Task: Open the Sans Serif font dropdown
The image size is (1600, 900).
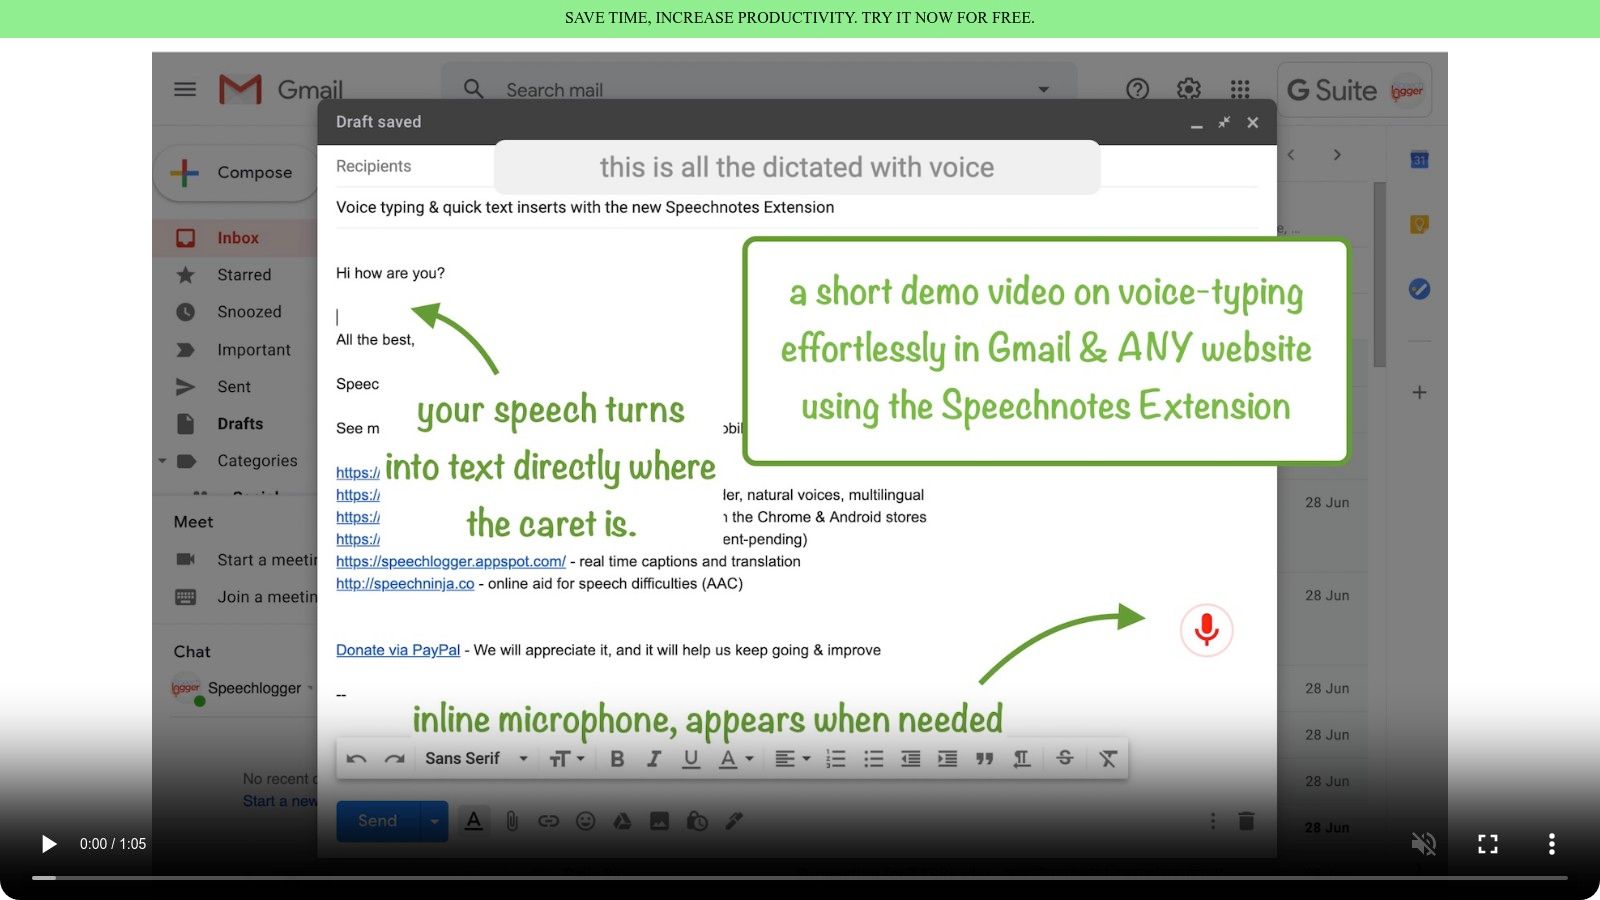Action: coord(475,758)
